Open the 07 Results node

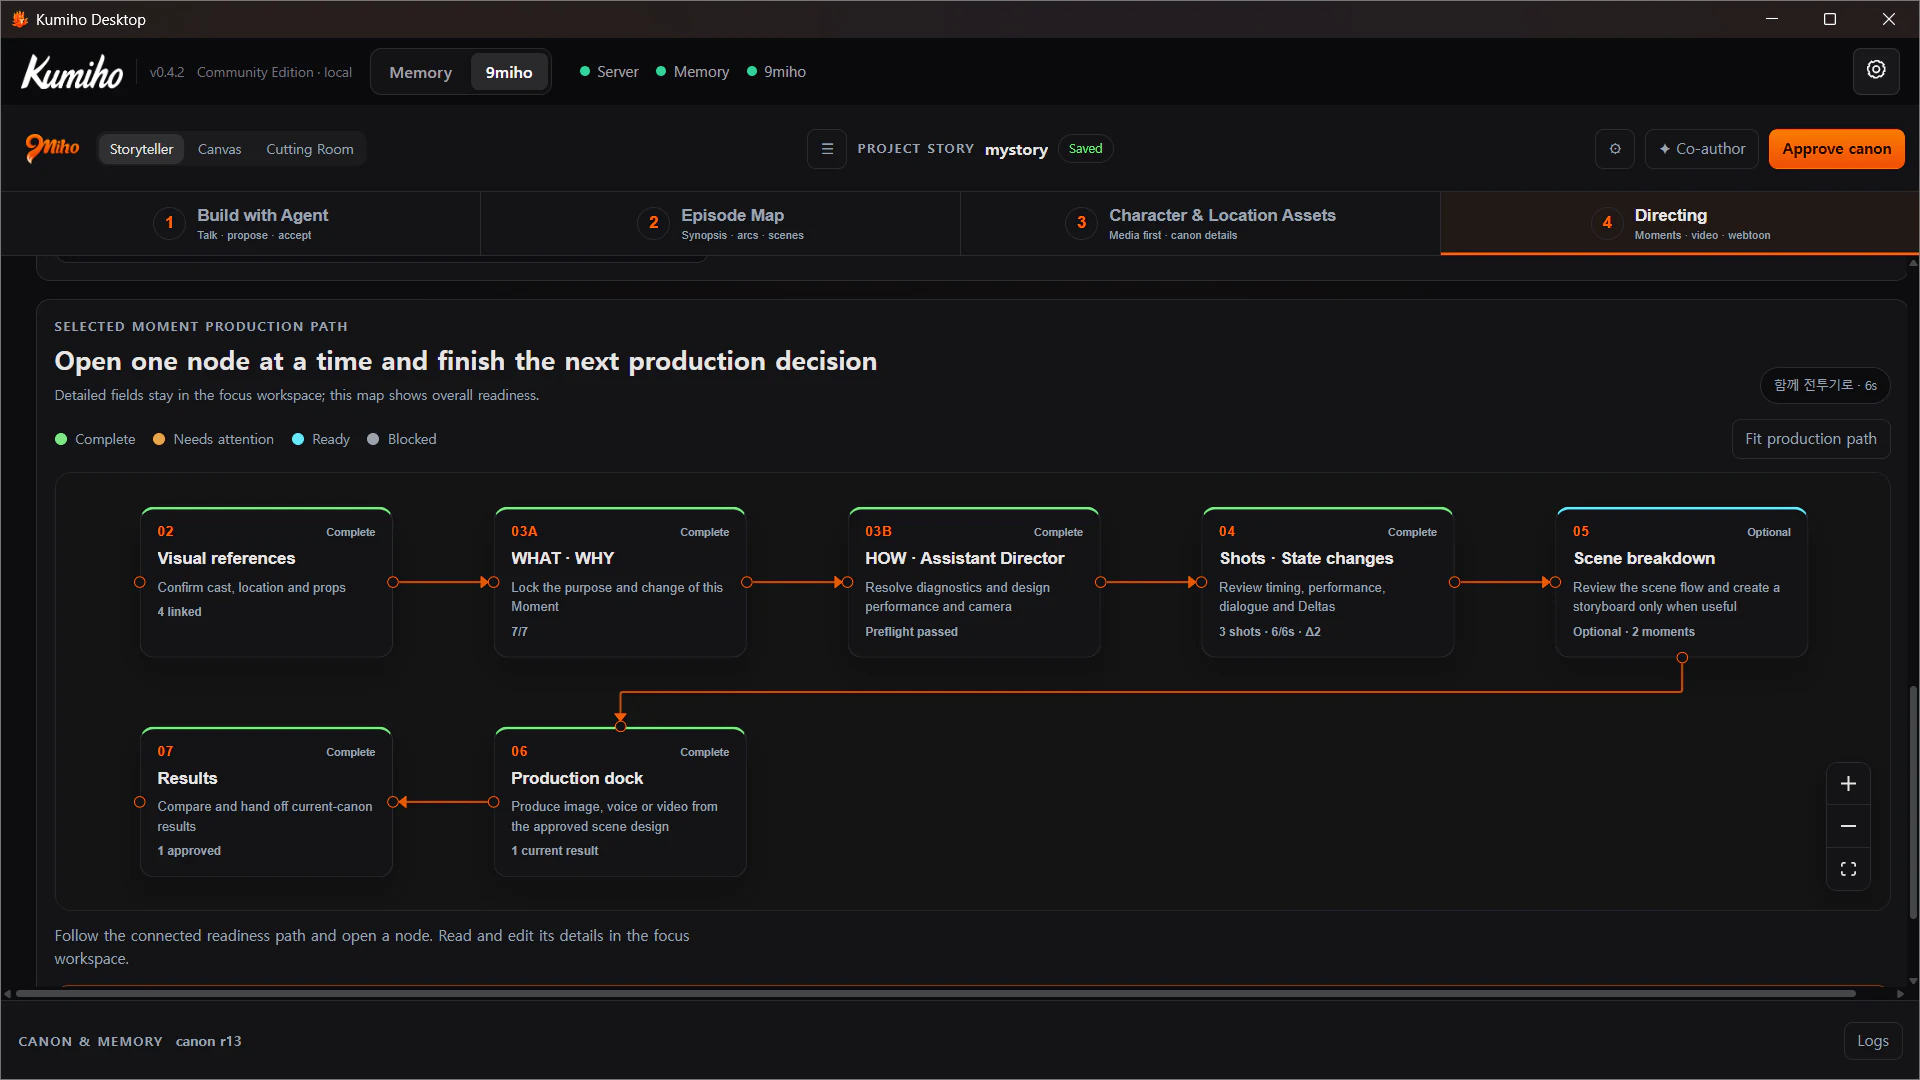266,802
